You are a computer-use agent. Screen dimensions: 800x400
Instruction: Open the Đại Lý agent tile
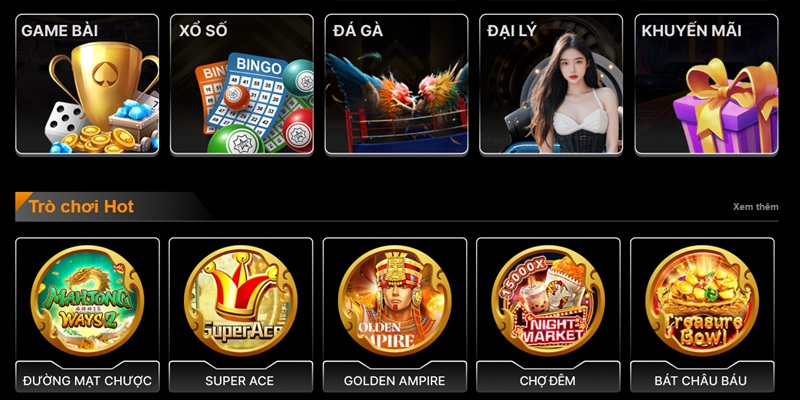pyautogui.click(x=551, y=84)
